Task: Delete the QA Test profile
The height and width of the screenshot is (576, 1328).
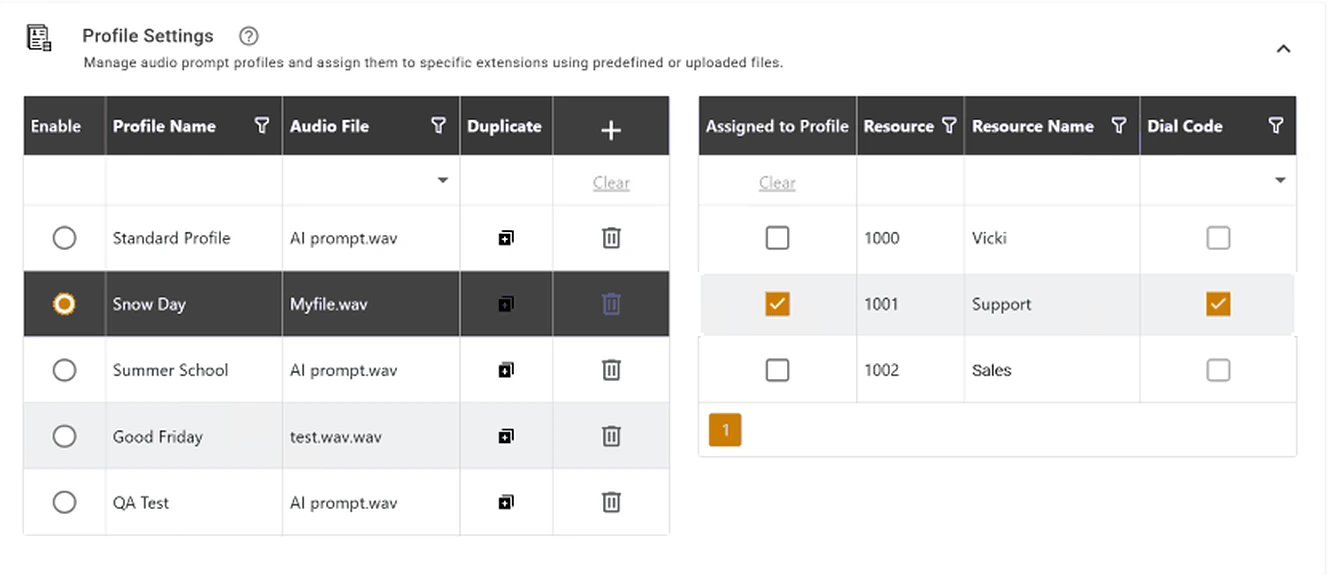Action: 611,502
